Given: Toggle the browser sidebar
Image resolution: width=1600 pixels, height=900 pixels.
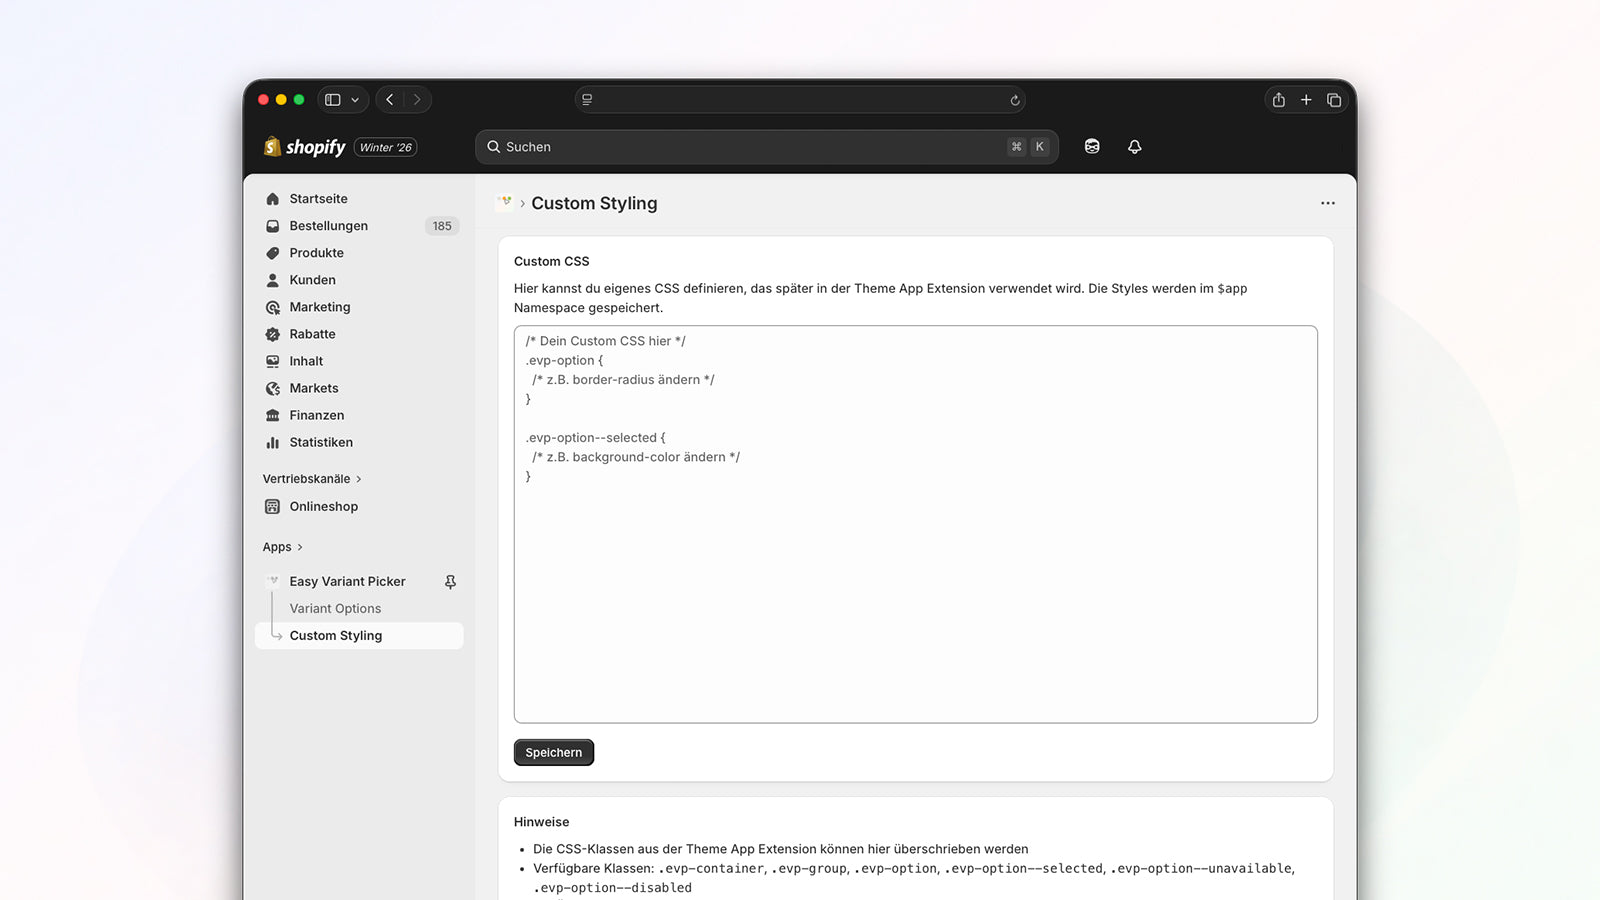Looking at the screenshot, I should (x=333, y=100).
